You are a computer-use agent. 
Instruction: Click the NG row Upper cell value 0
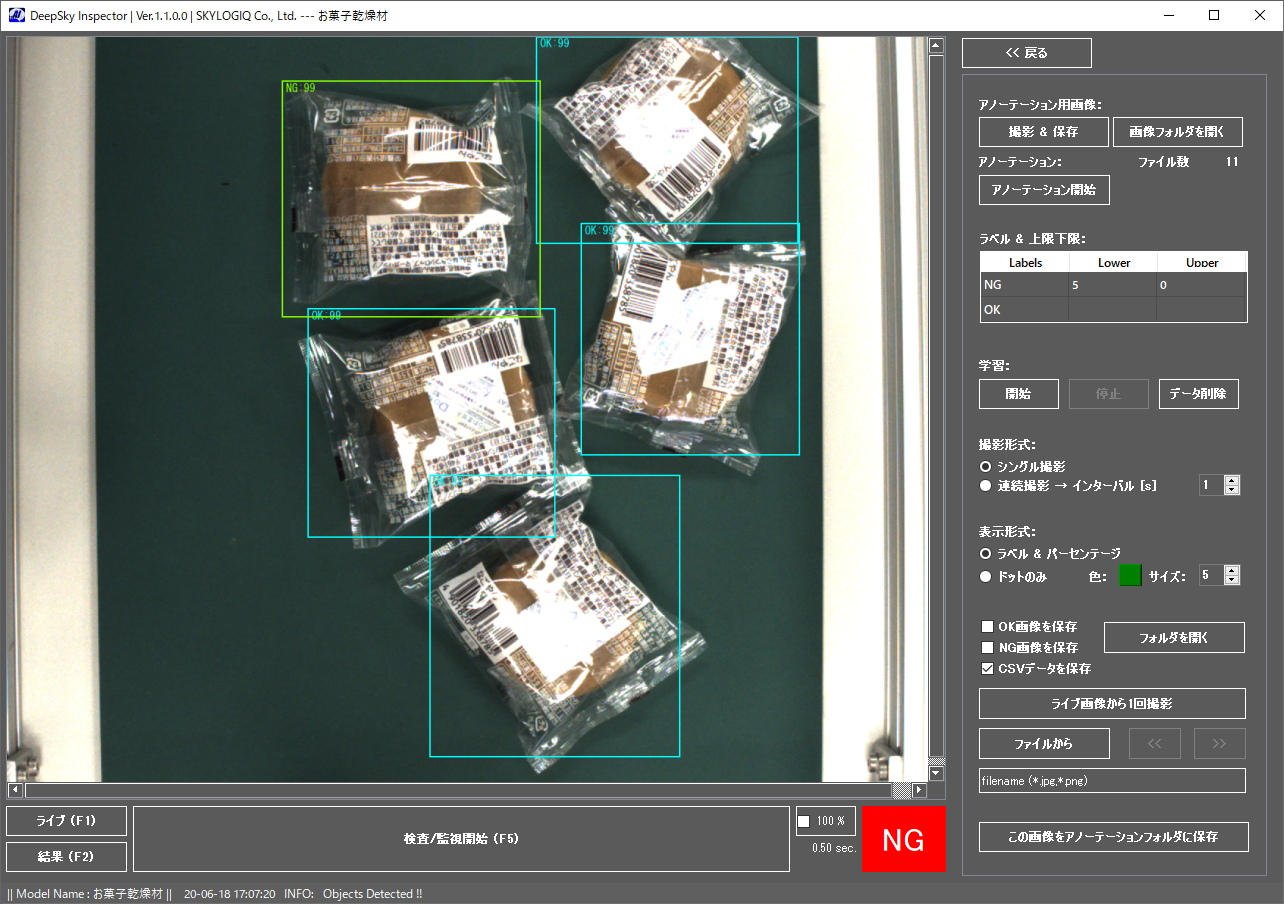1202,285
